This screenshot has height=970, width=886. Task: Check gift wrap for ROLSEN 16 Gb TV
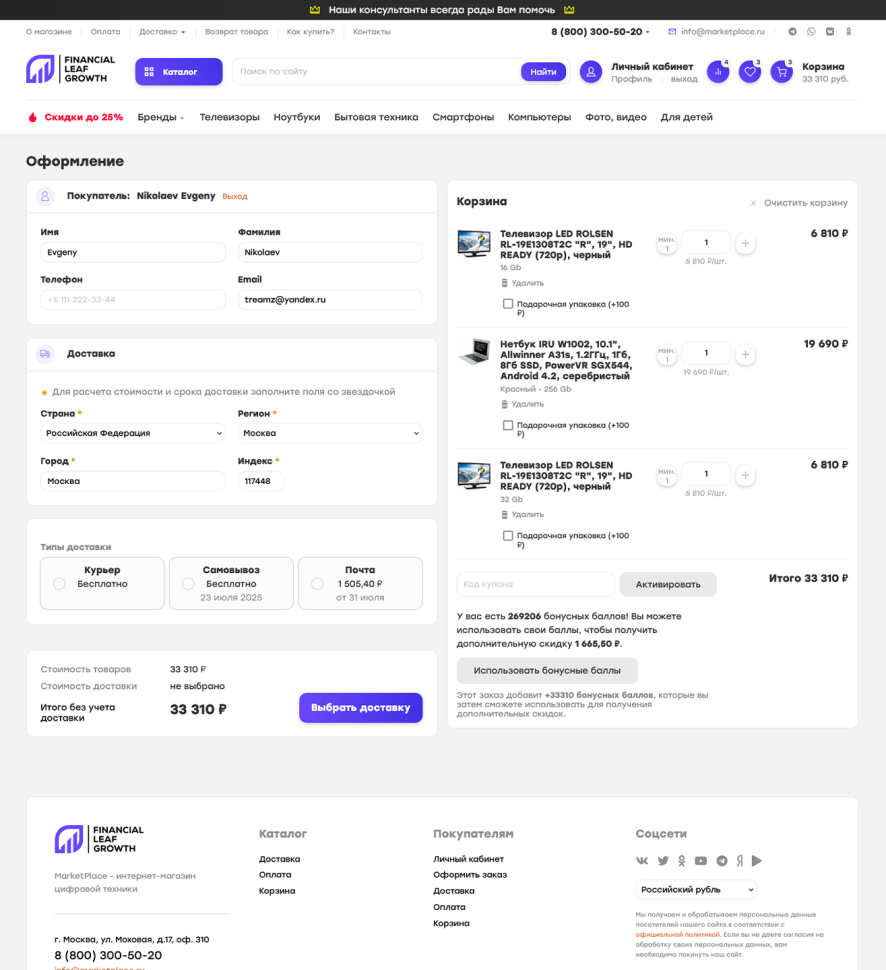click(x=508, y=304)
